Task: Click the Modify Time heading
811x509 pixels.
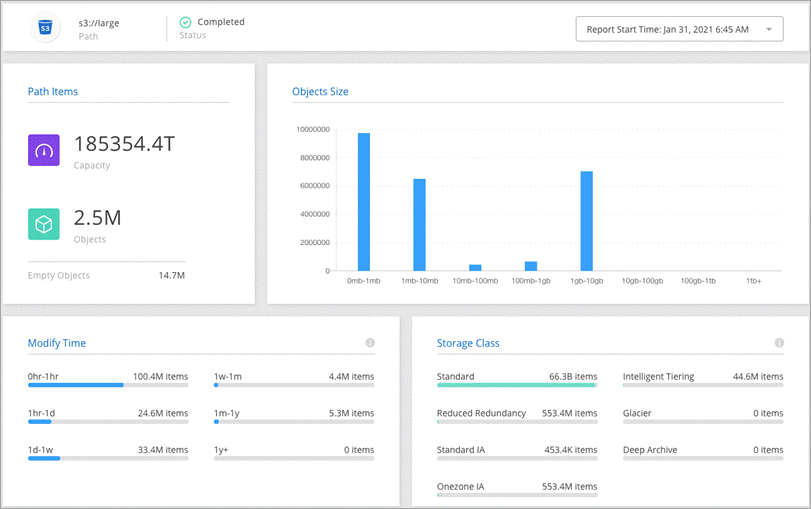Action: click(57, 343)
